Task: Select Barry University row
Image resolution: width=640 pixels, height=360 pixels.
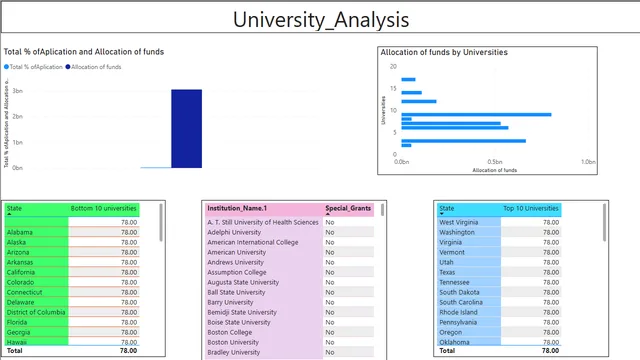Action: click(x=290, y=302)
